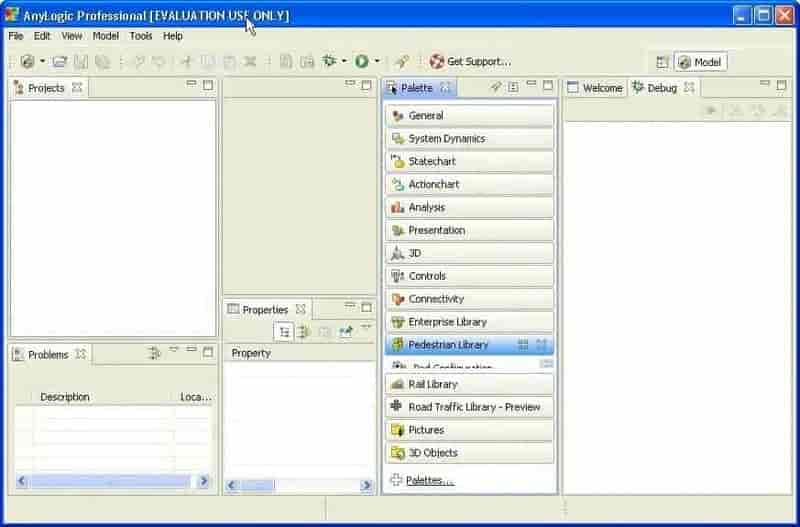The image size is (800, 527).
Task: Expand the Connectivity palette
Action: click(x=469, y=299)
